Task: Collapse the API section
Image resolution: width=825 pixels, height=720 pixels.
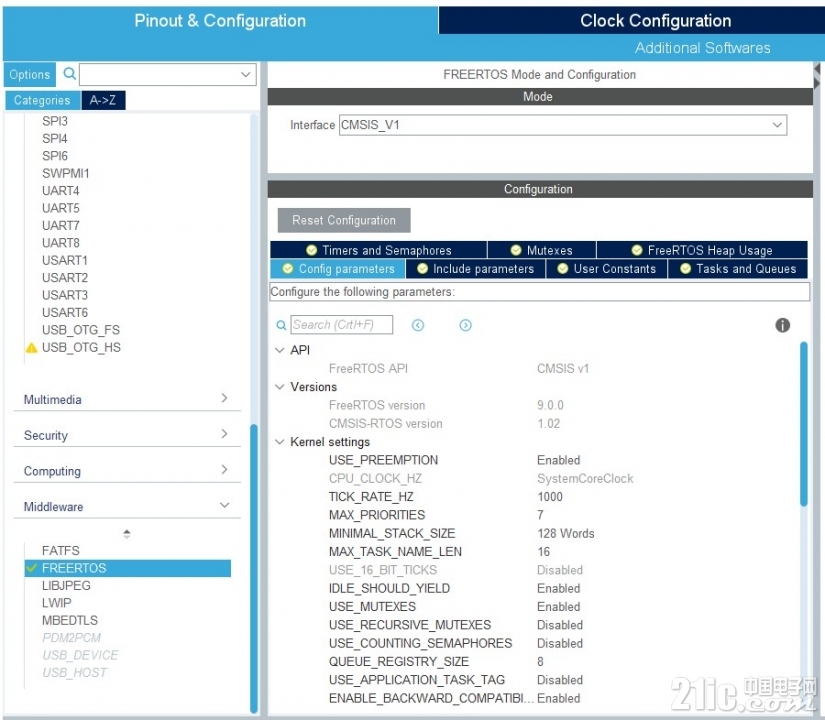Action: coord(279,350)
